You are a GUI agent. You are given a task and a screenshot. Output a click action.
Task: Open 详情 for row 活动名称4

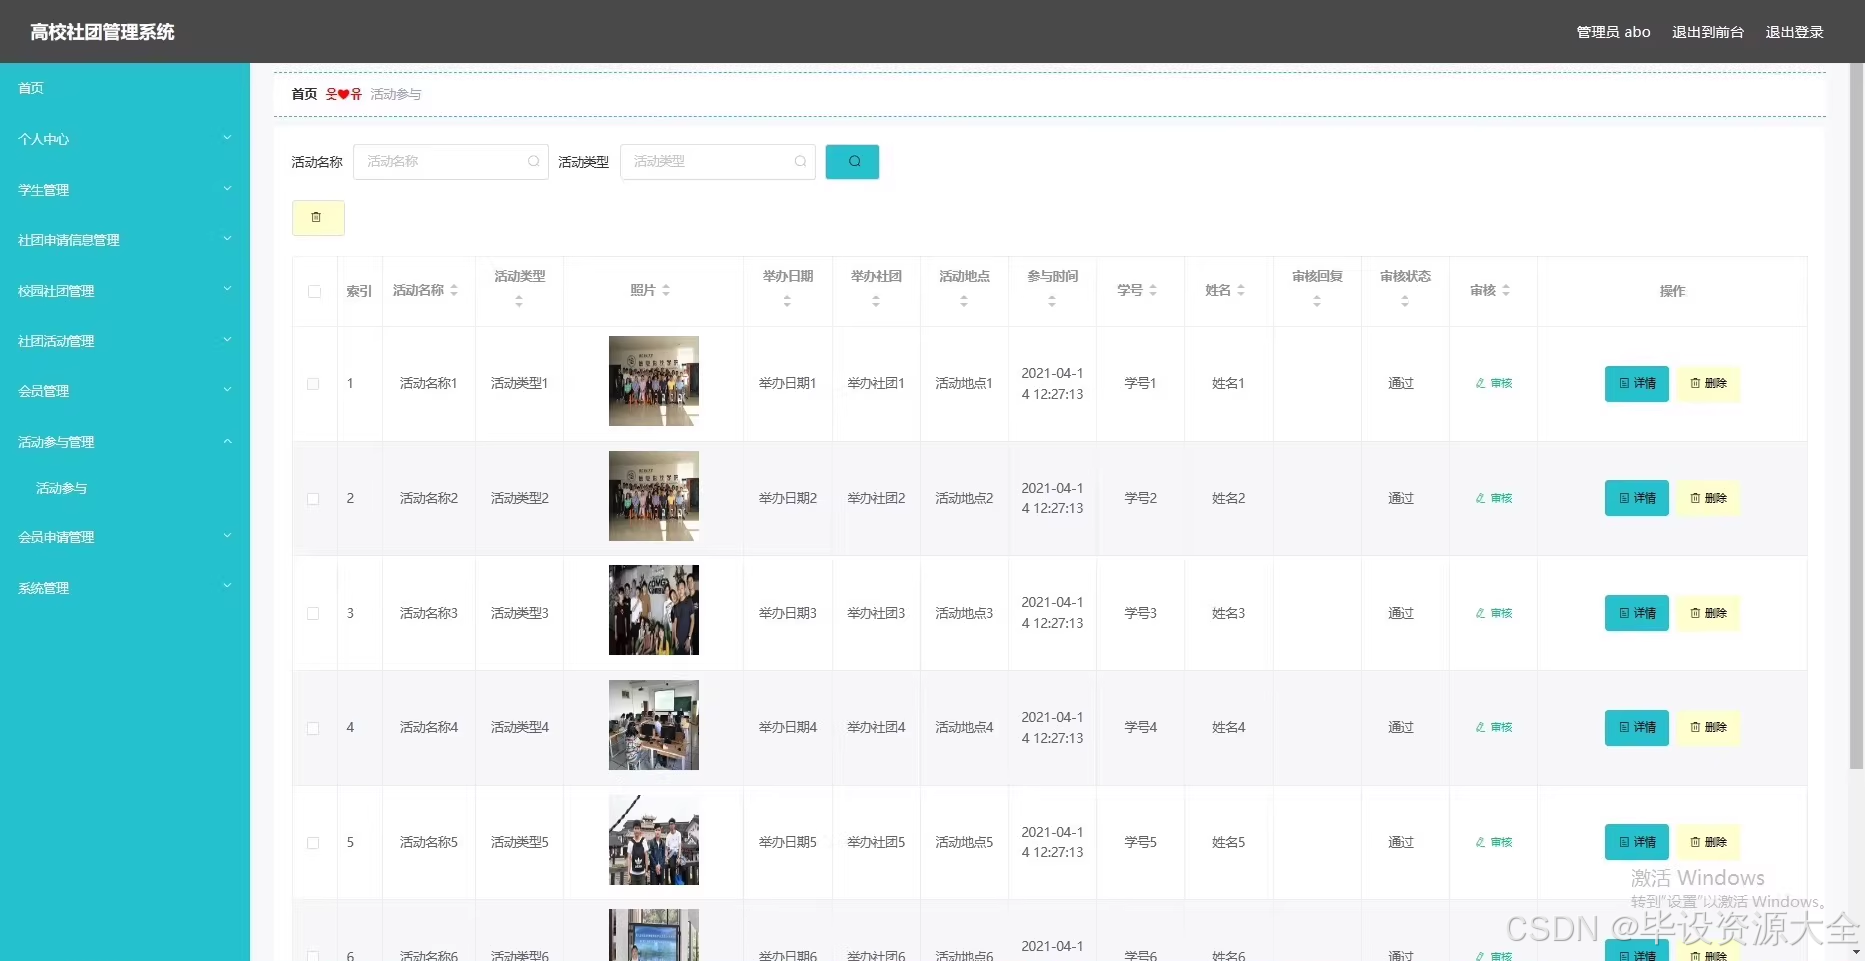coord(1637,728)
